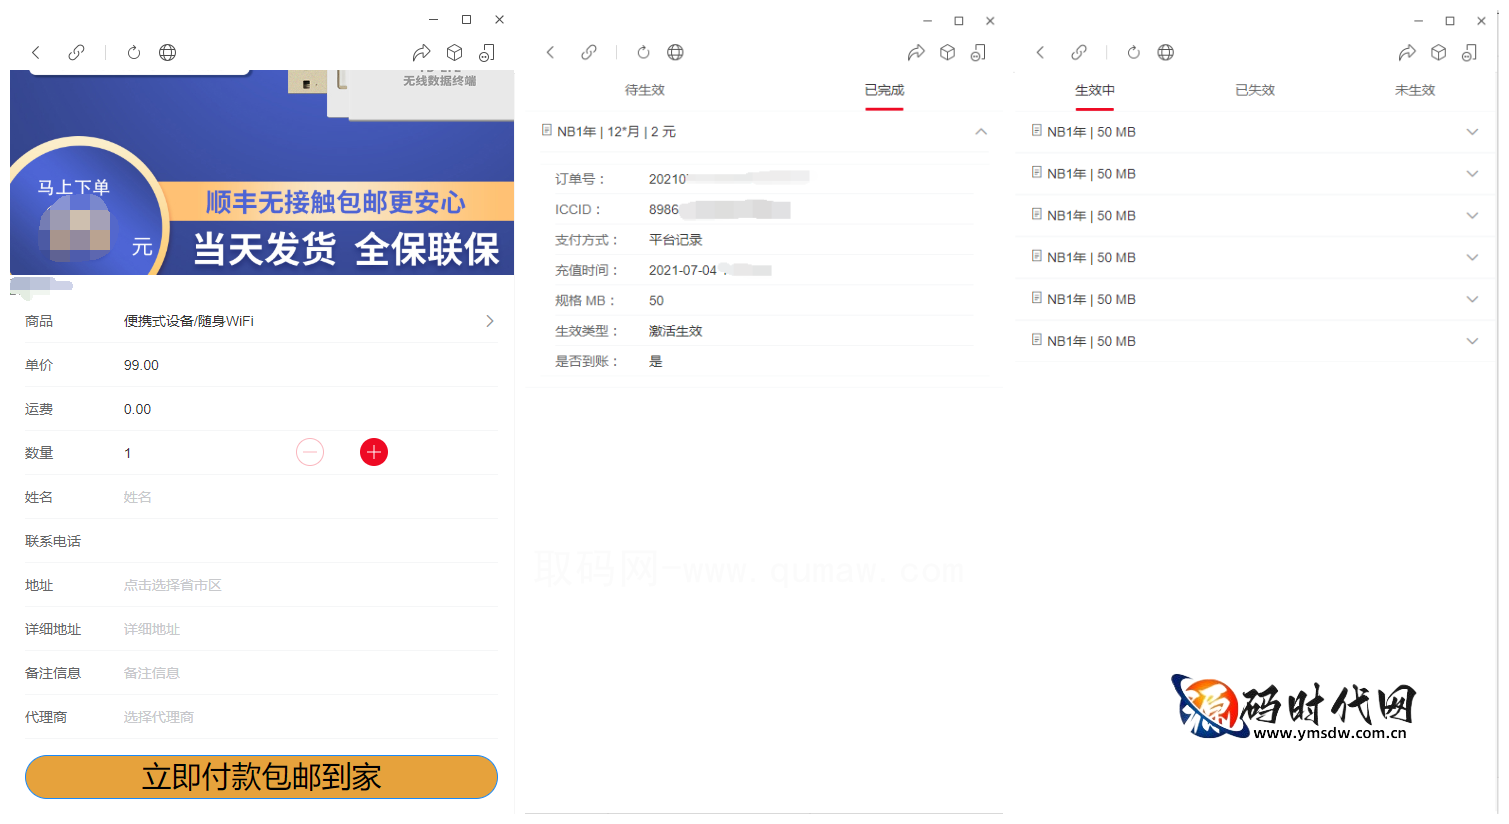Go back in the right window
The height and width of the screenshot is (824, 1509).
click(1040, 52)
